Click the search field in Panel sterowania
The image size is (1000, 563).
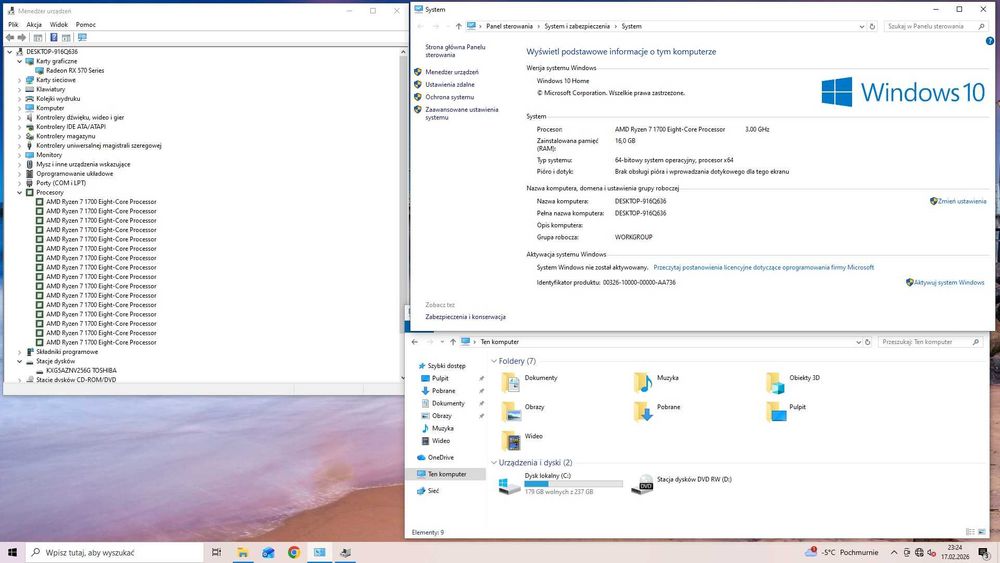click(x=936, y=26)
